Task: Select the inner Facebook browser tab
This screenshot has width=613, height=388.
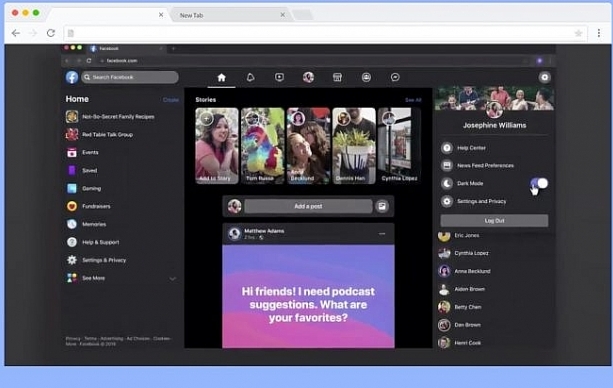Action: [x=125, y=48]
